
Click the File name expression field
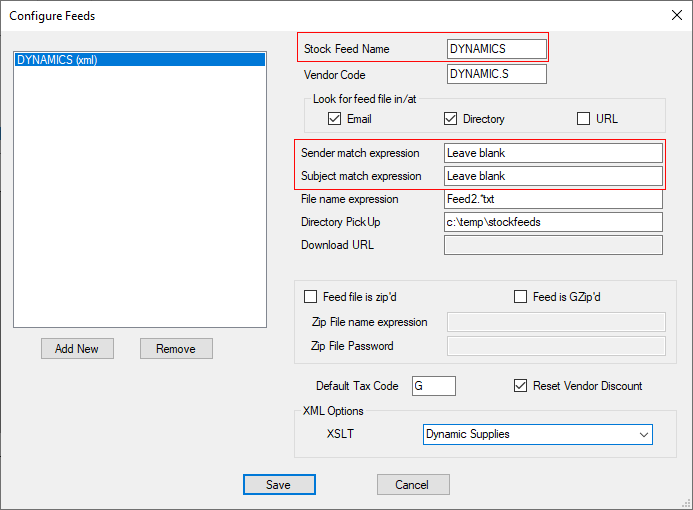(553, 199)
